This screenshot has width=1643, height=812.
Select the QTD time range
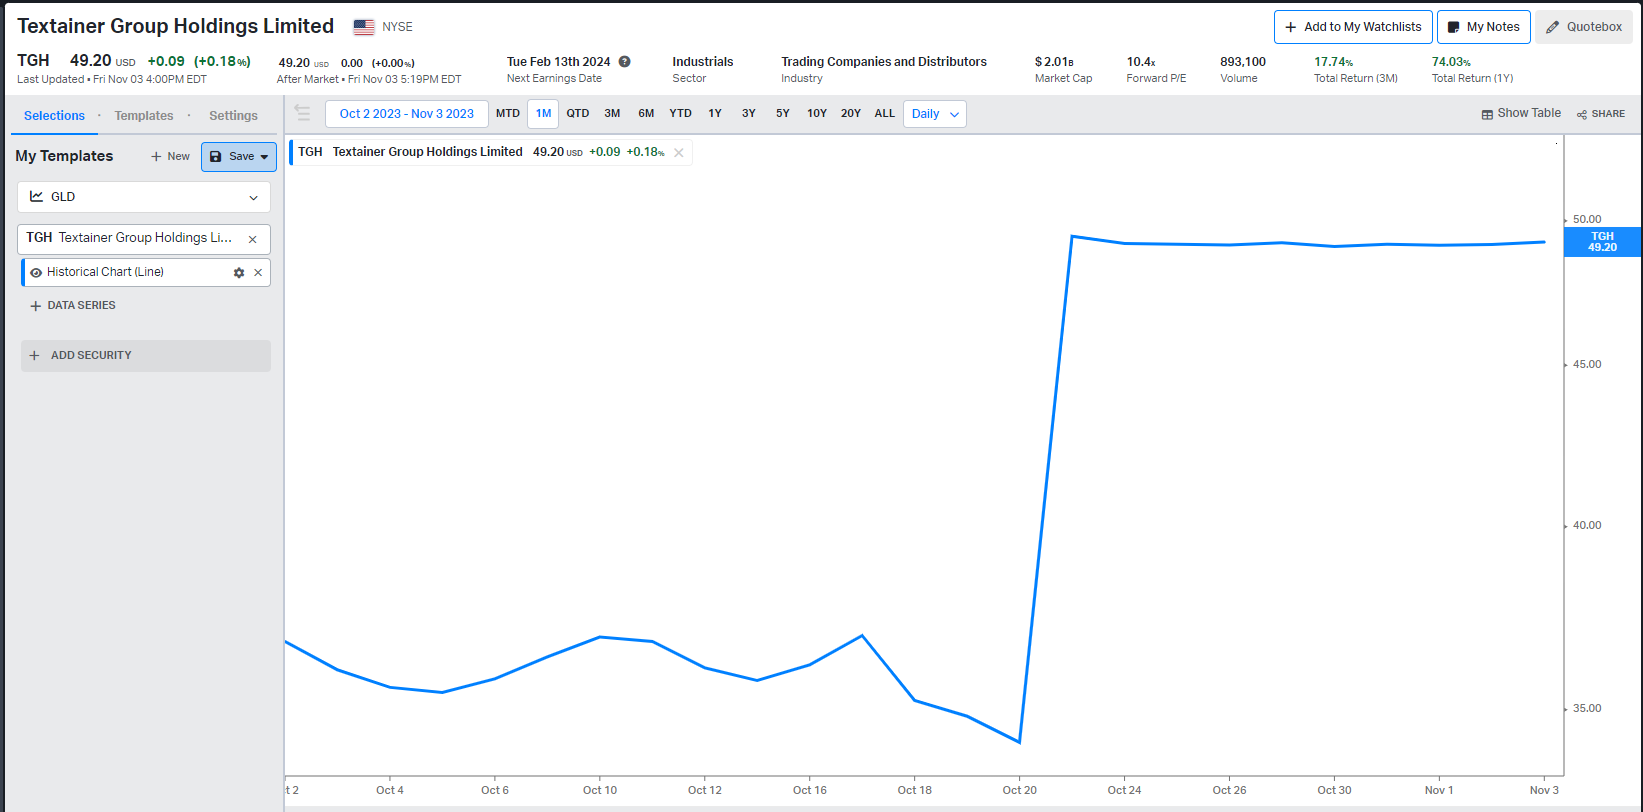point(578,114)
